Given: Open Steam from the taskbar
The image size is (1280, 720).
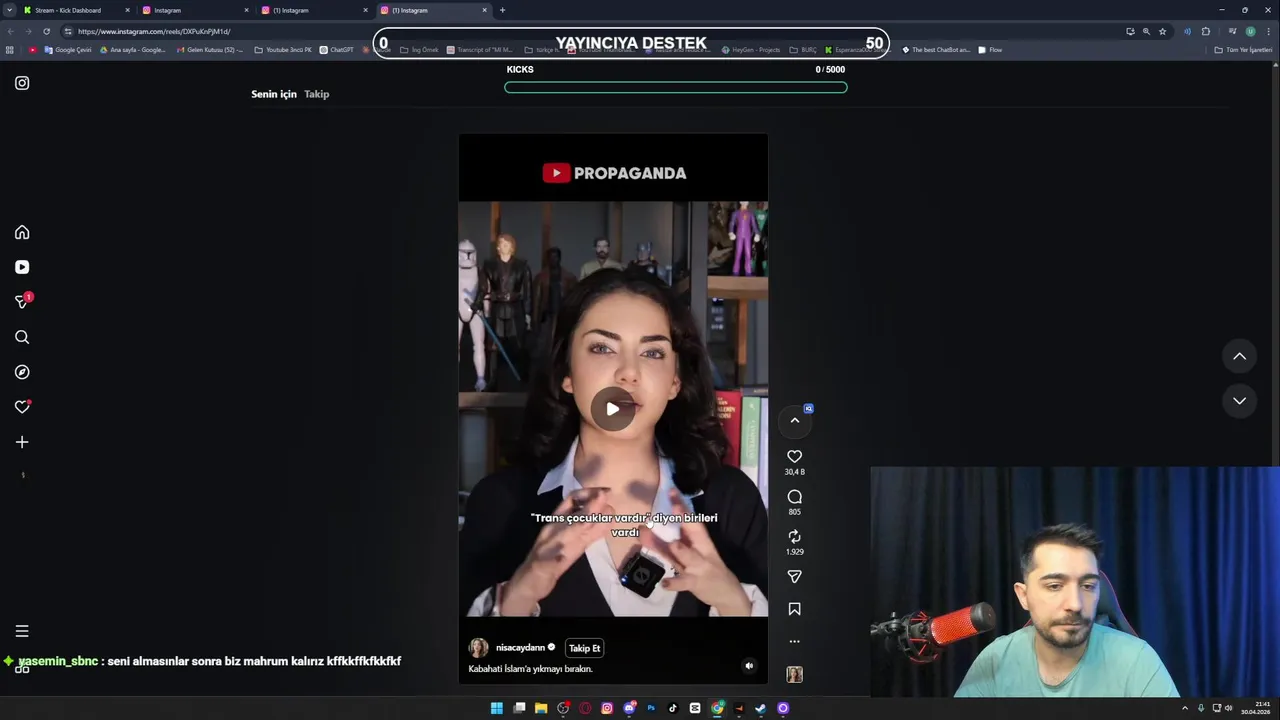Looking at the screenshot, I should pyautogui.click(x=761, y=708).
